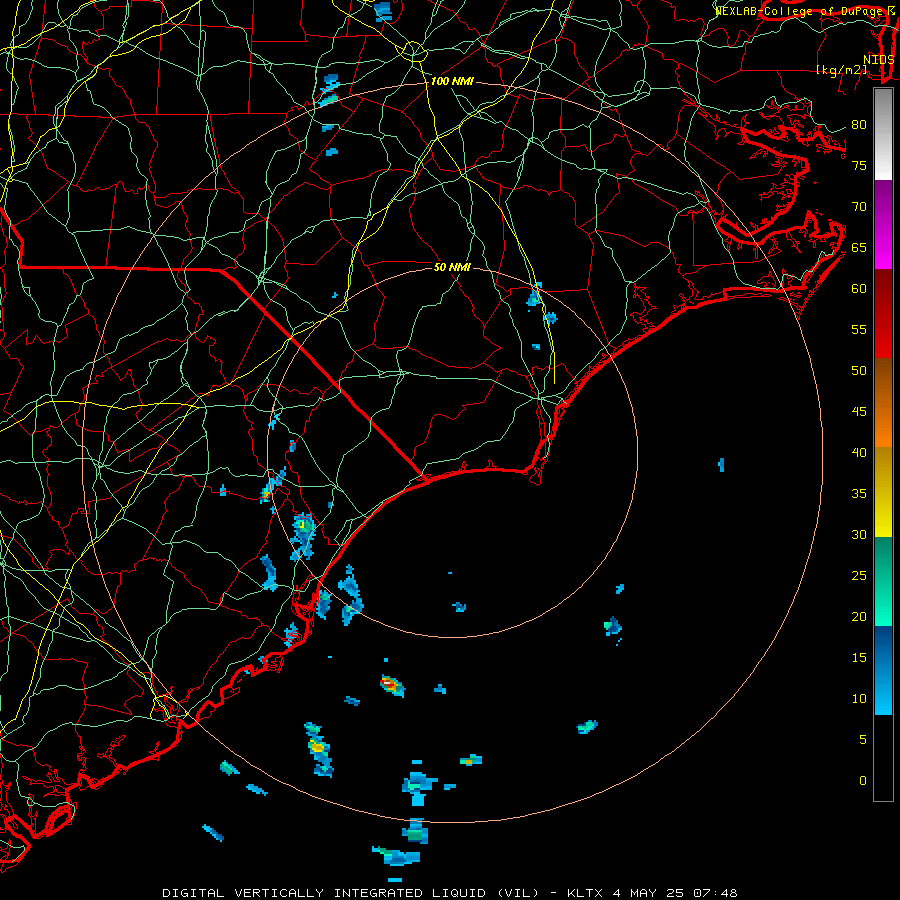Image resolution: width=900 pixels, height=900 pixels.
Task: Click the 80 value on the color scale
Action: (x=859, y=125)
